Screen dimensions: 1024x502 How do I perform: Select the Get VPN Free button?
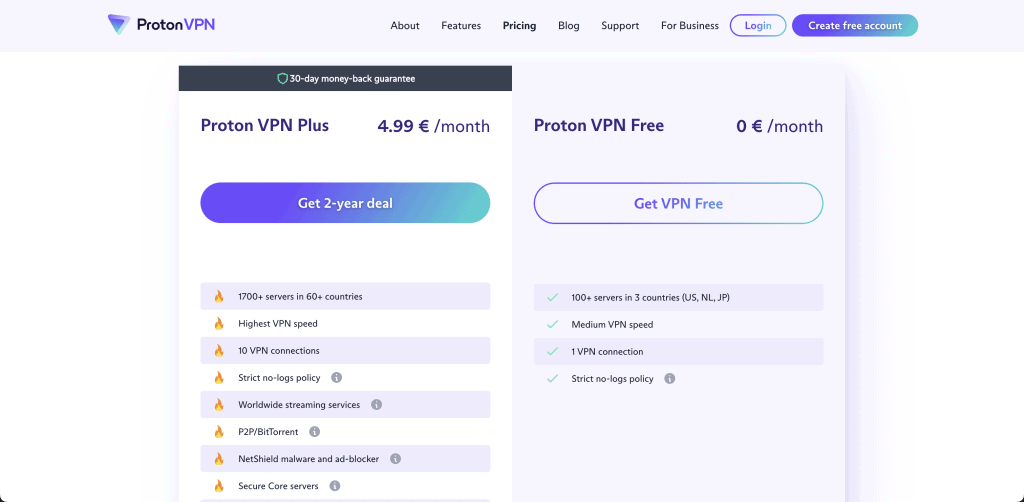[679, 204]
